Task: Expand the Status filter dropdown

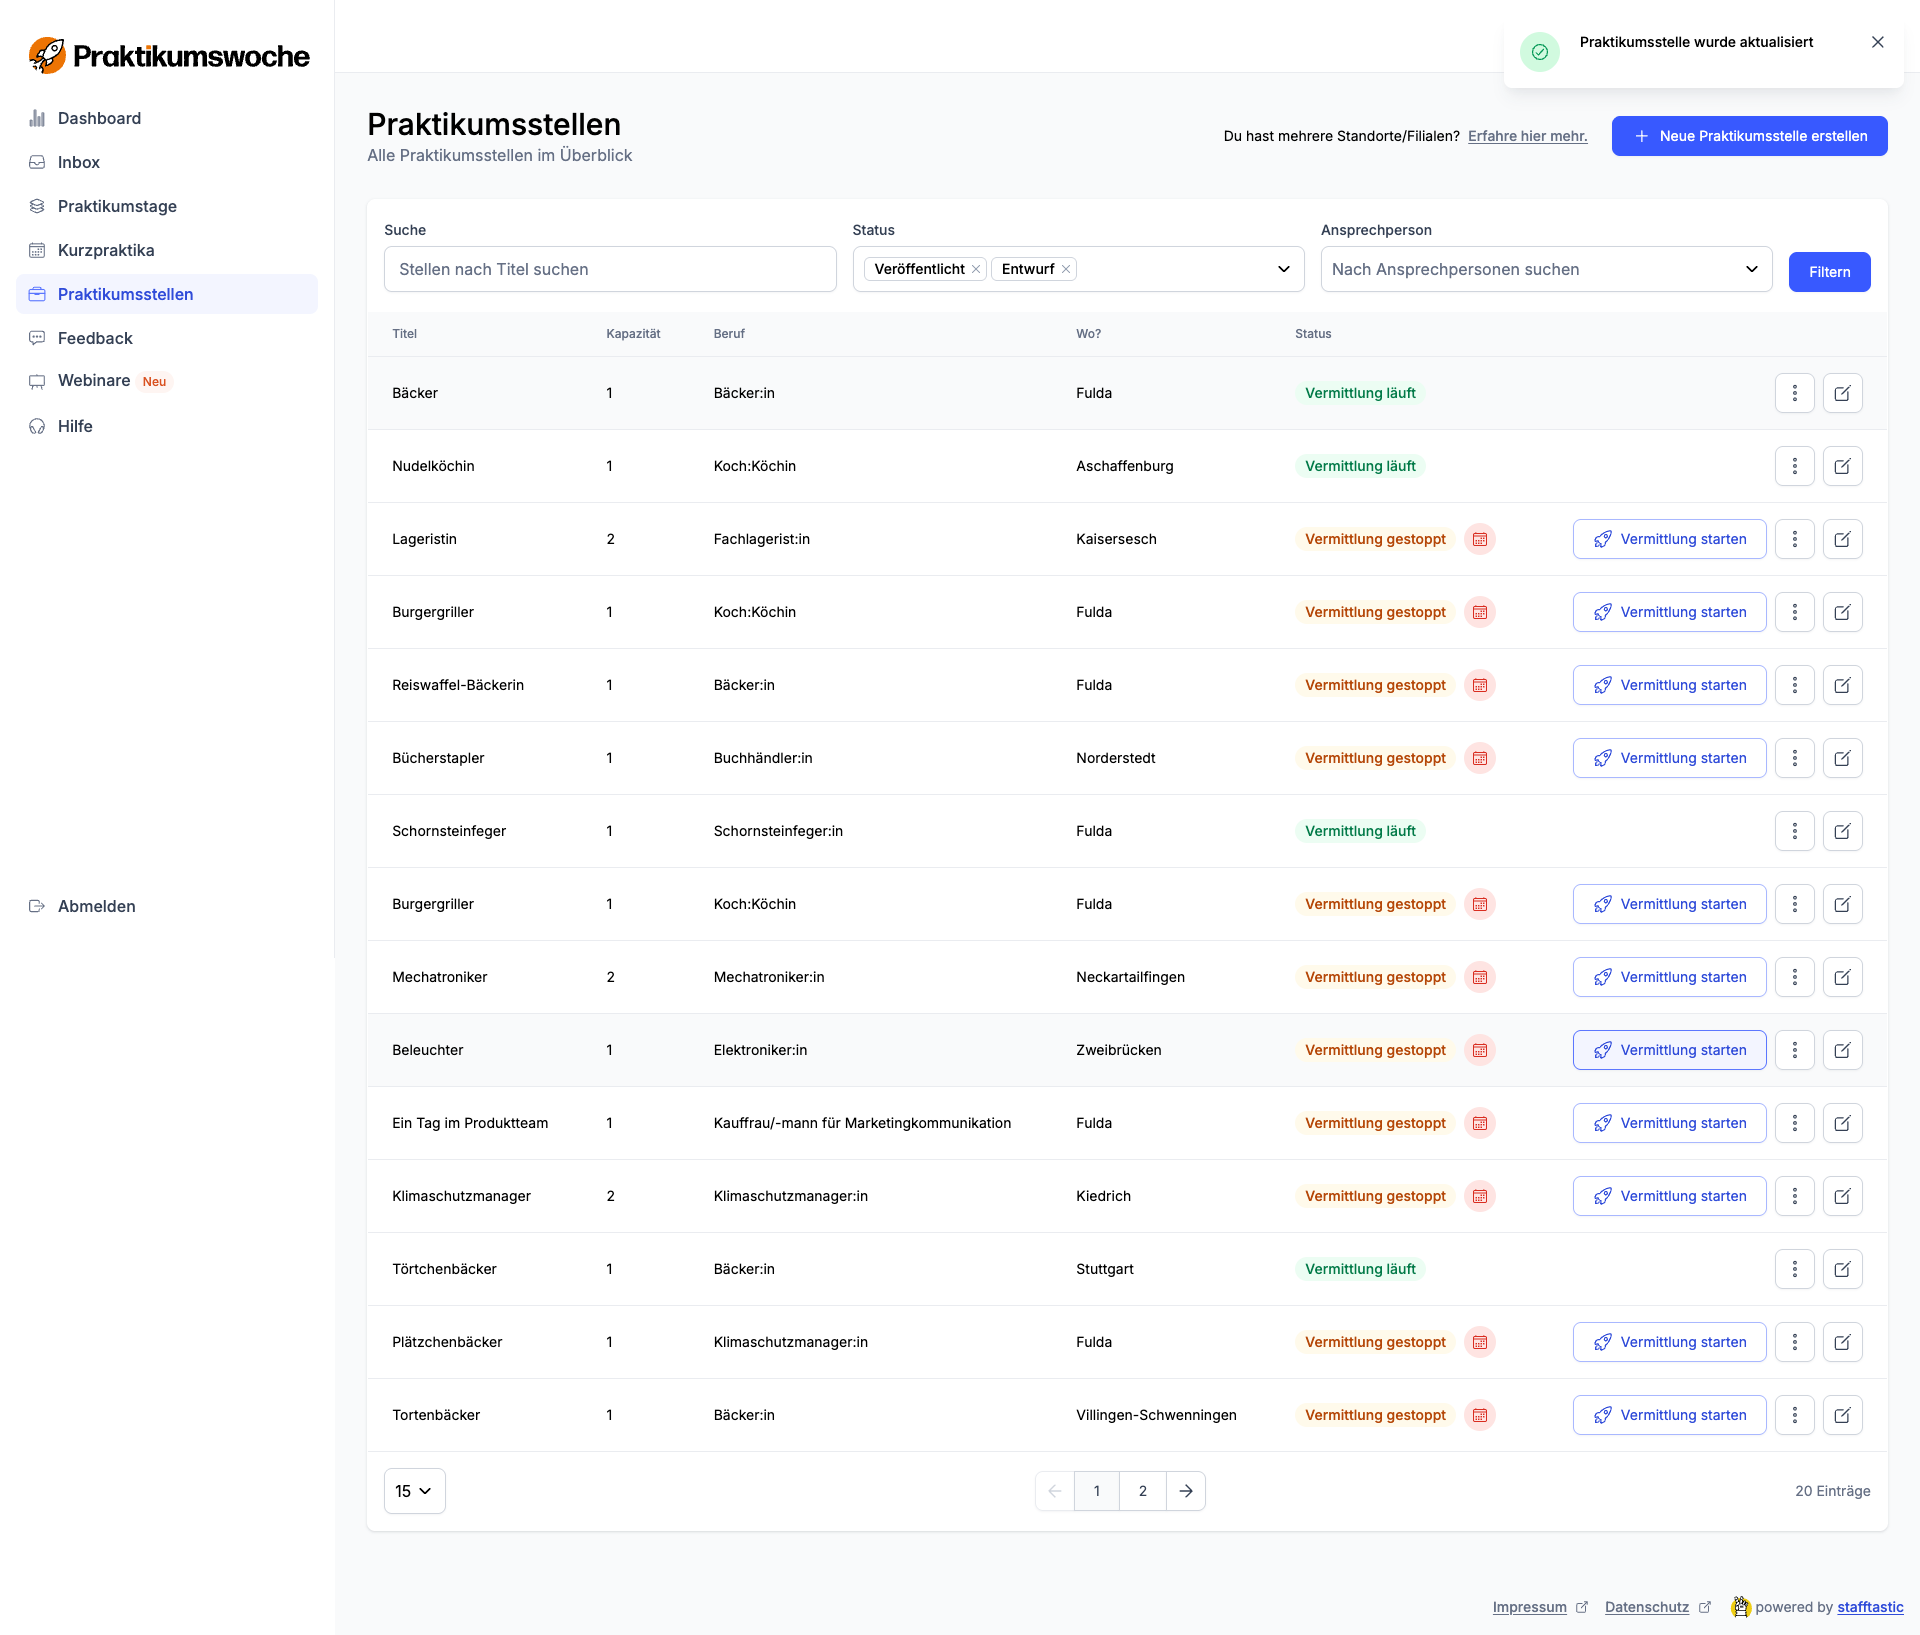Action: [x=1283, y=269]
